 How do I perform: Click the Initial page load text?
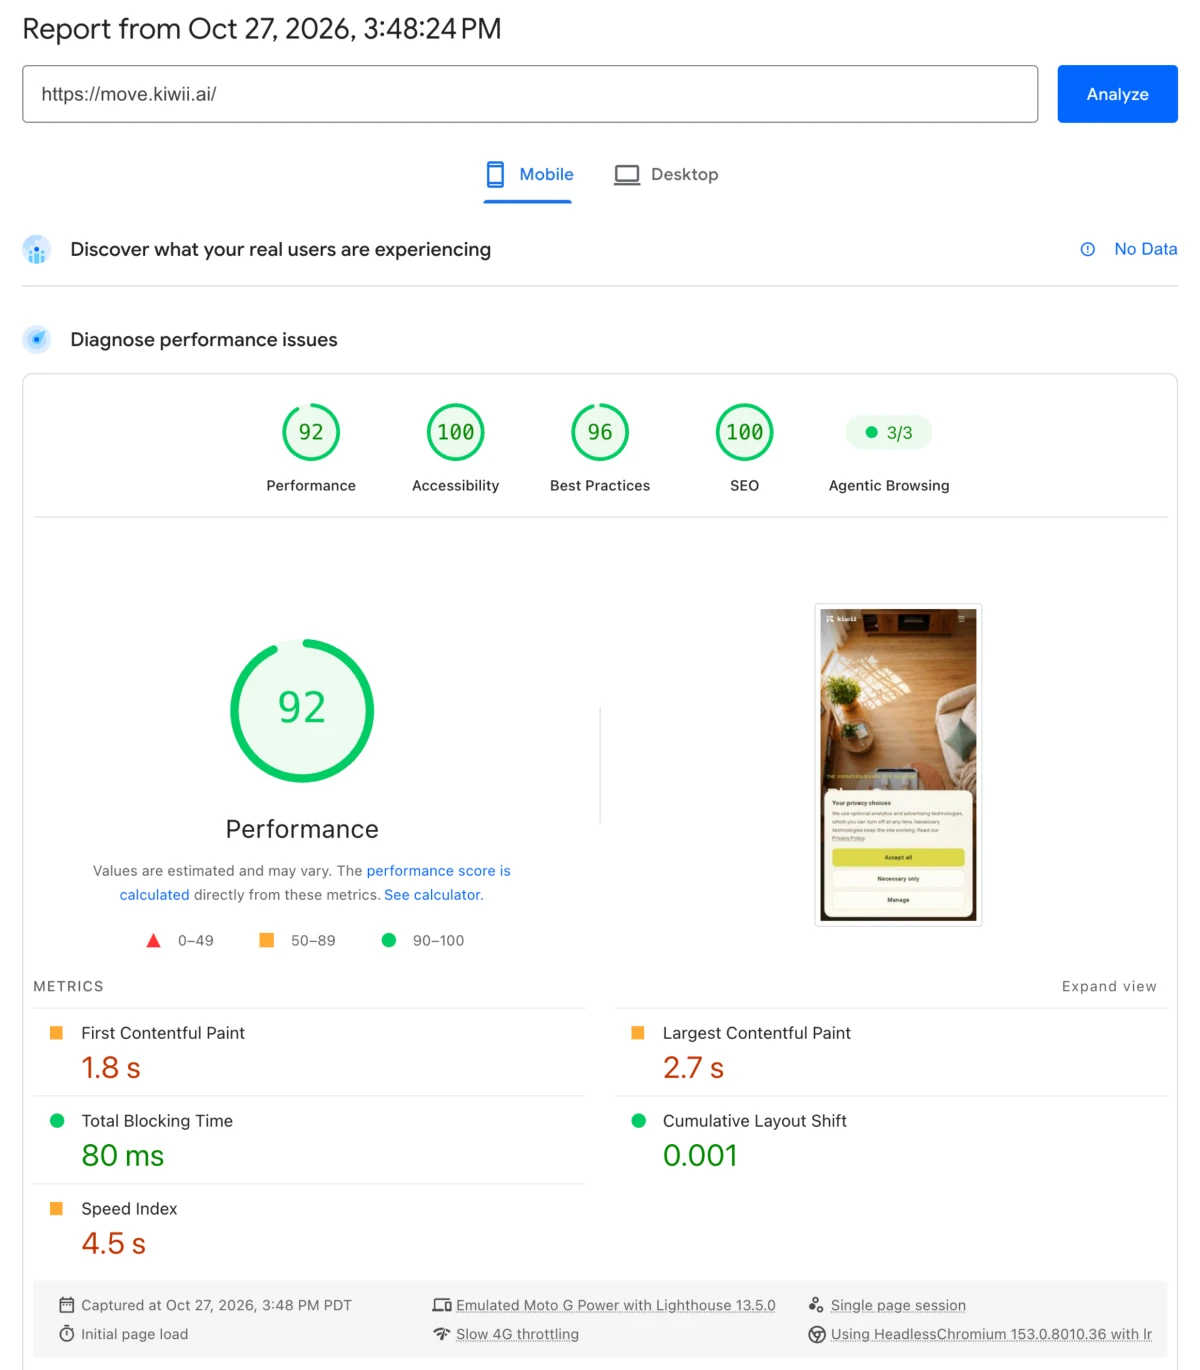tap(134, 1334)
